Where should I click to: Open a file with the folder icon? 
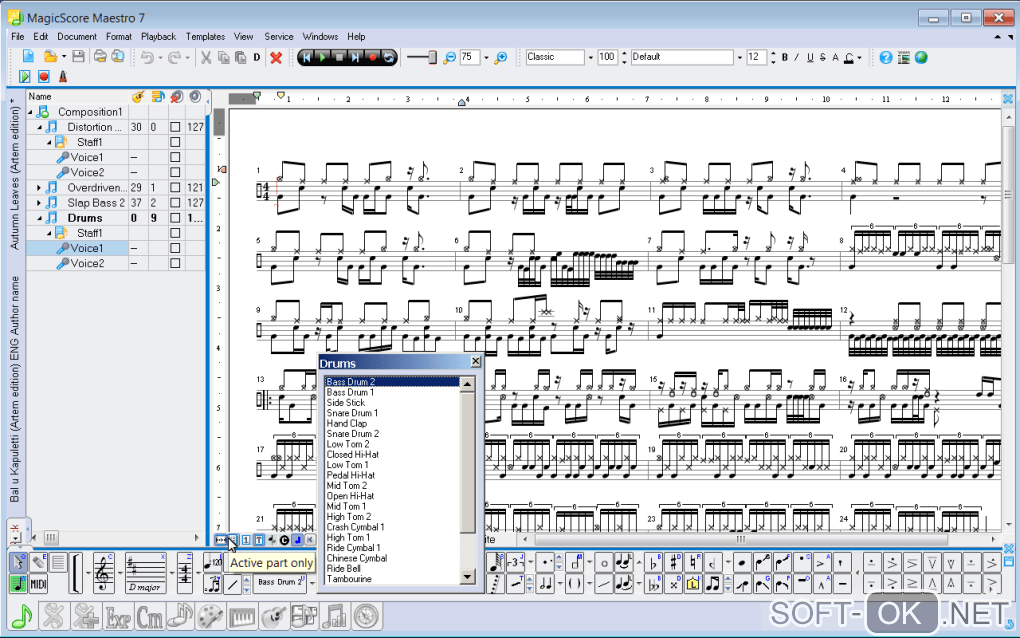[50, 57]
